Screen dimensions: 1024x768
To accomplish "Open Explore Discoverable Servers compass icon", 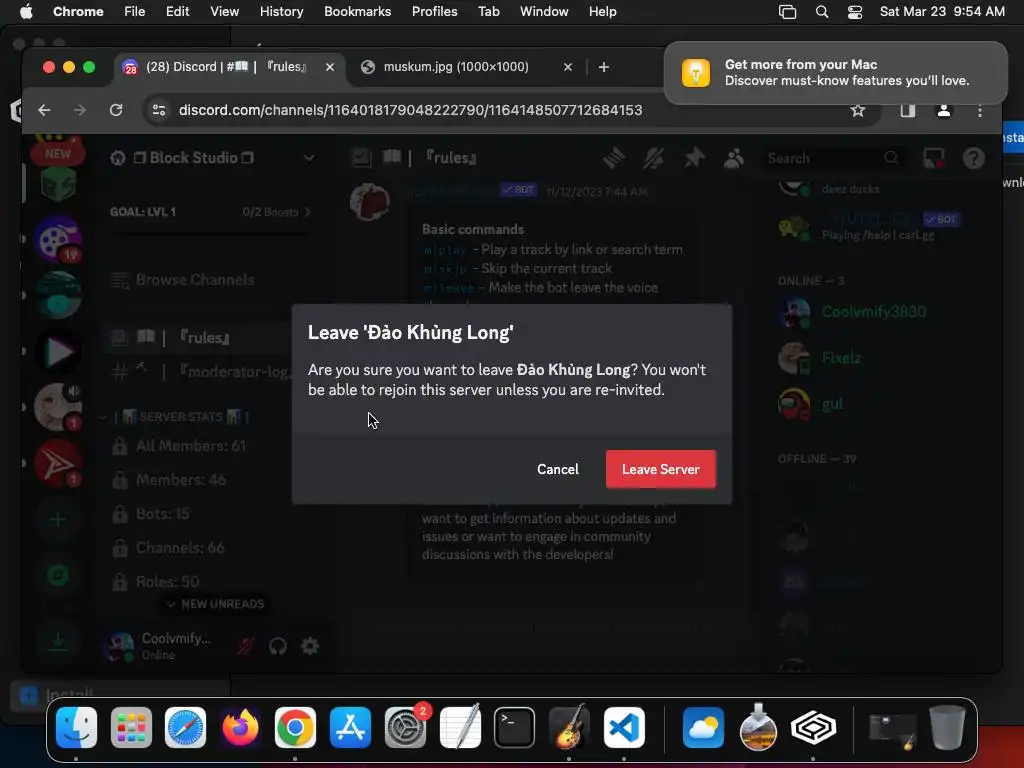I will coord(58,575).
